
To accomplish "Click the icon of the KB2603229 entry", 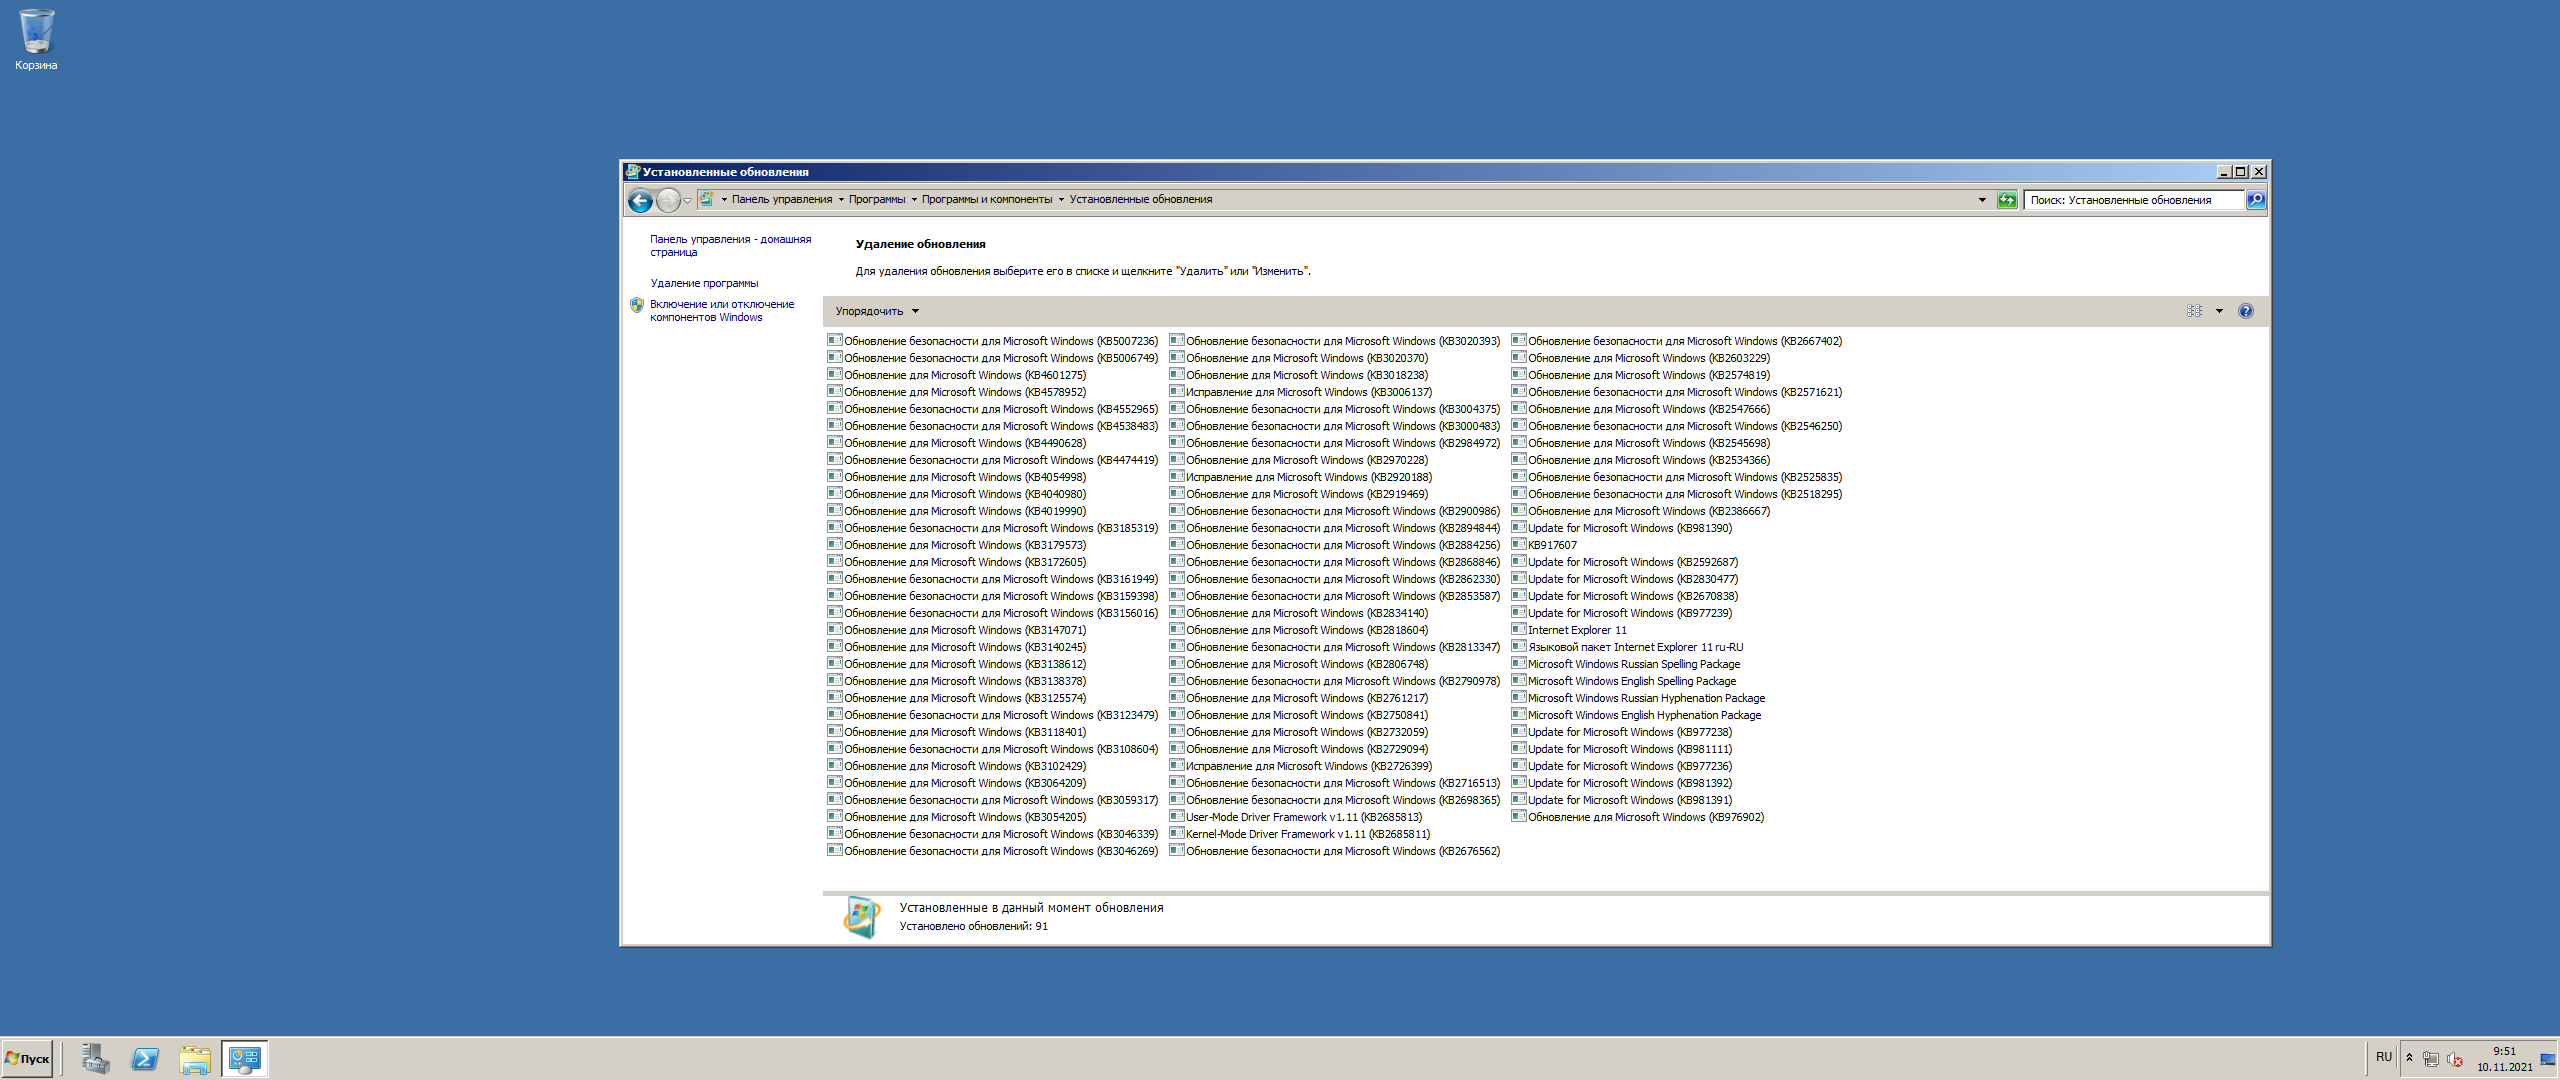I will pos(1518,357).
